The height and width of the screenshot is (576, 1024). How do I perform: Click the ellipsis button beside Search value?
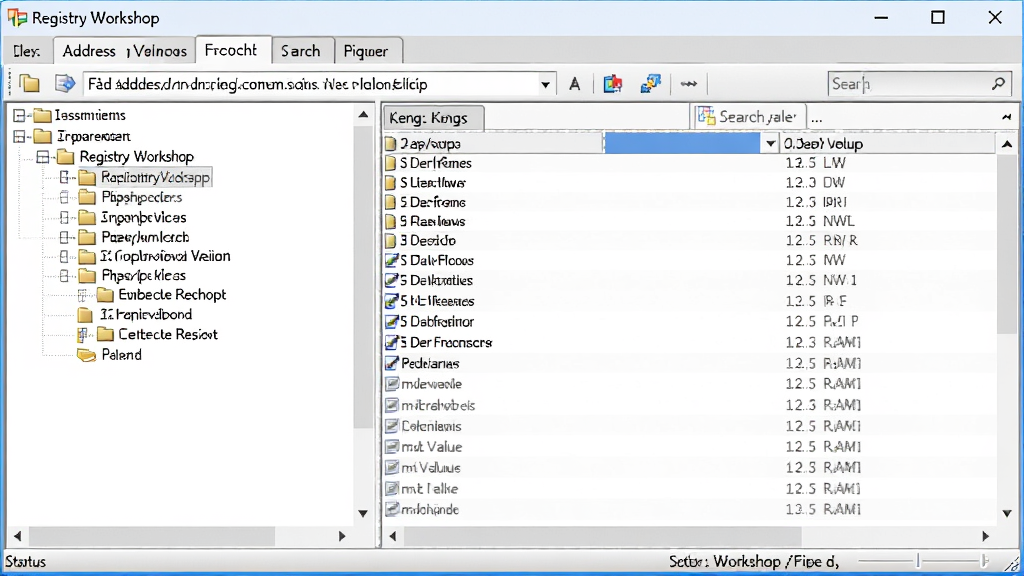click(x=816, y=118)
